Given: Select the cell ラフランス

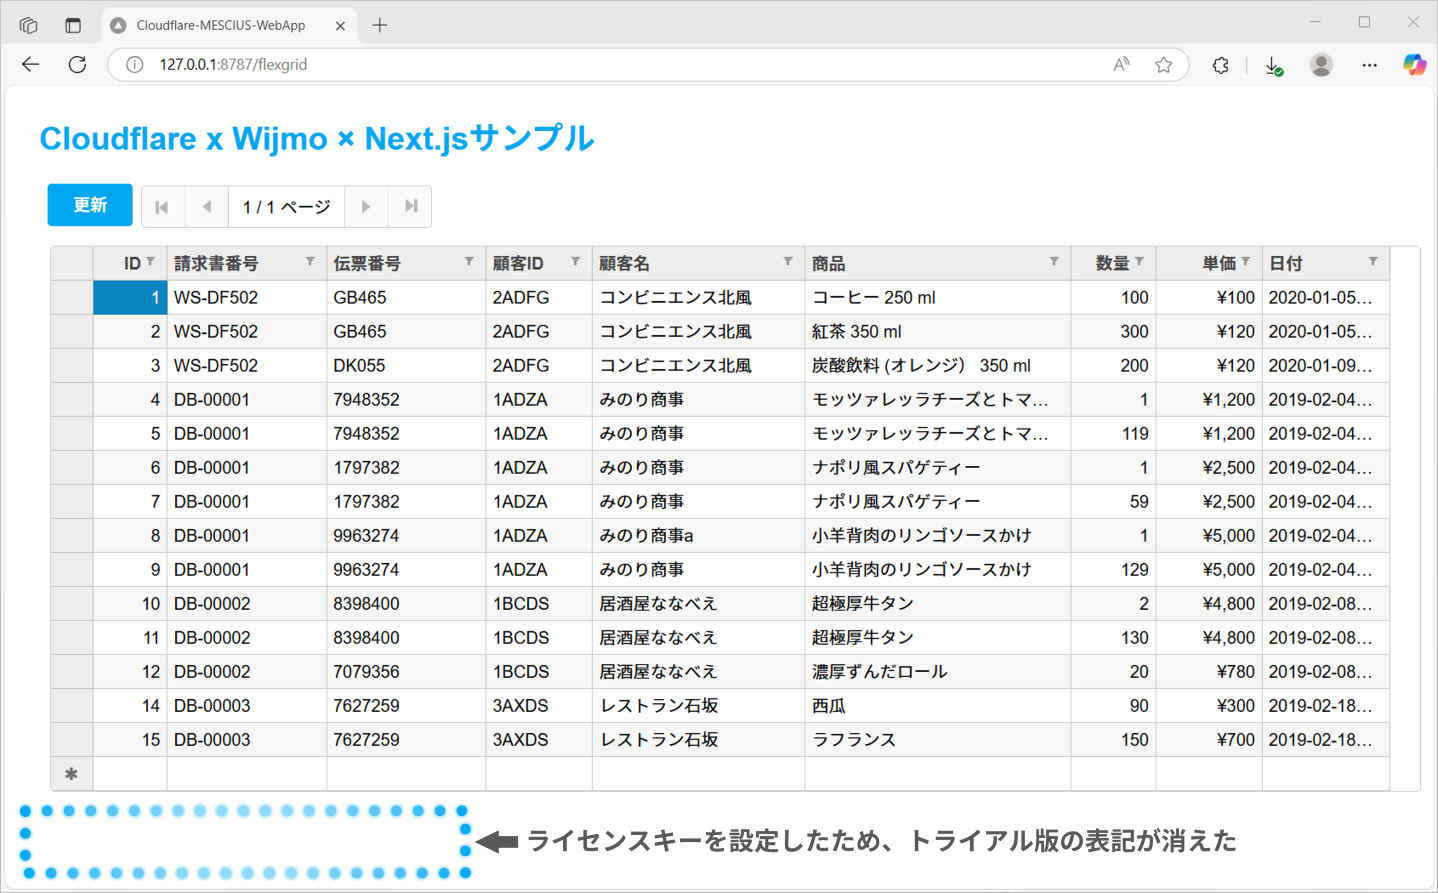Looking at the screenshot, I should coord(937,740).
